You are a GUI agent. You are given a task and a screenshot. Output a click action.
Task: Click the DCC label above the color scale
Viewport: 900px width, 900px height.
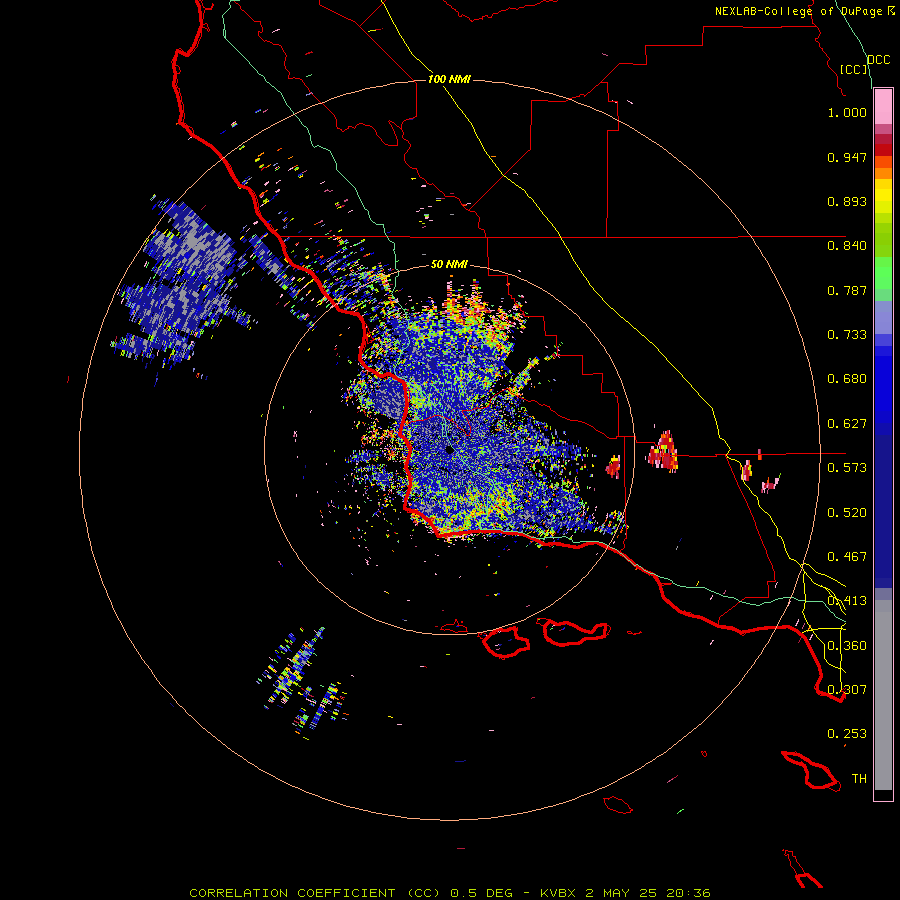click(x=878, y=60)
